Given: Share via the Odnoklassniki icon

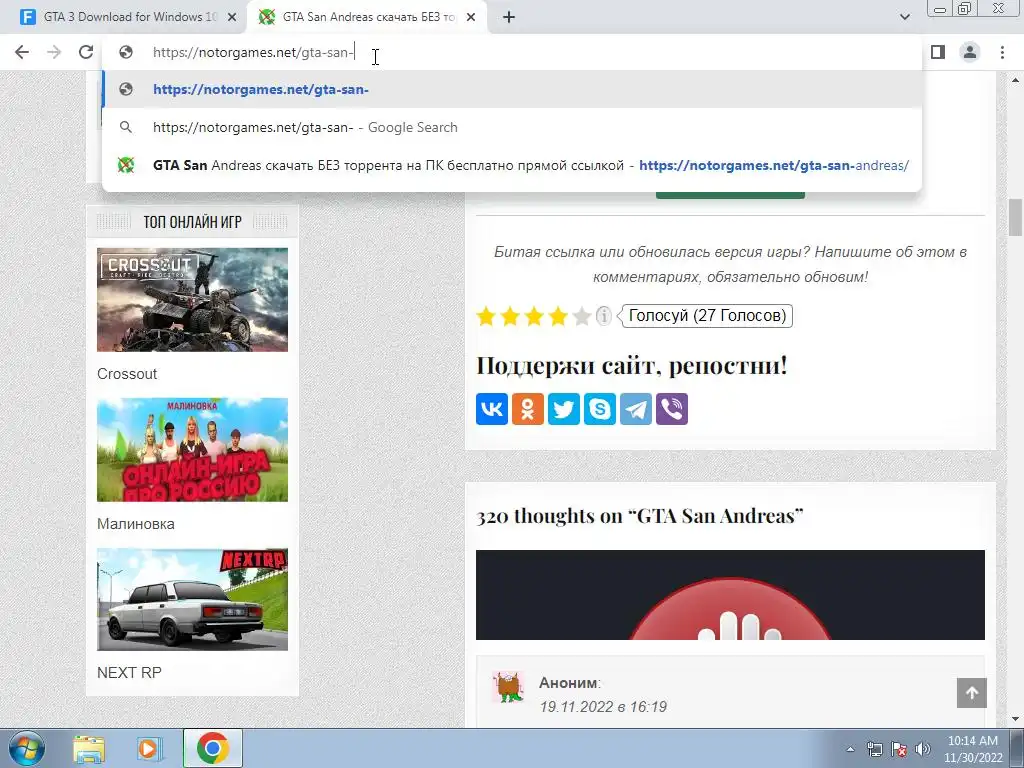Looking at the screenshot, I should 528,409.
